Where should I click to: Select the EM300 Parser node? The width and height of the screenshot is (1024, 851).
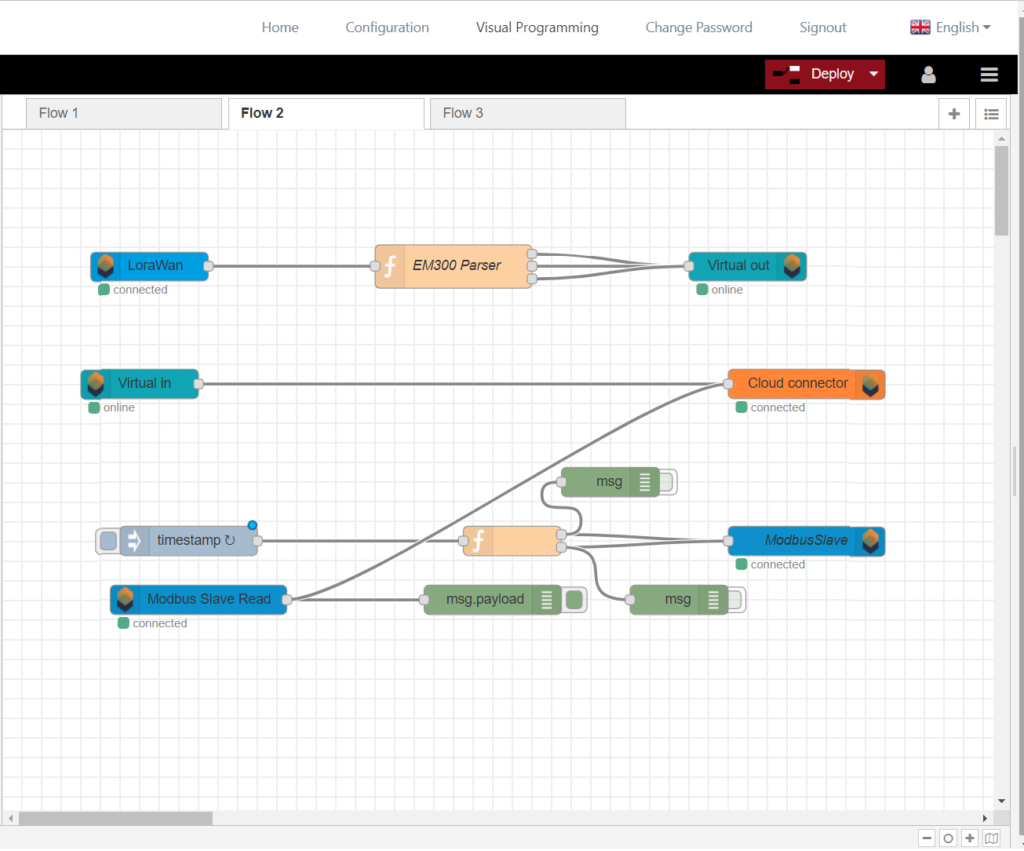click(453, 266)
